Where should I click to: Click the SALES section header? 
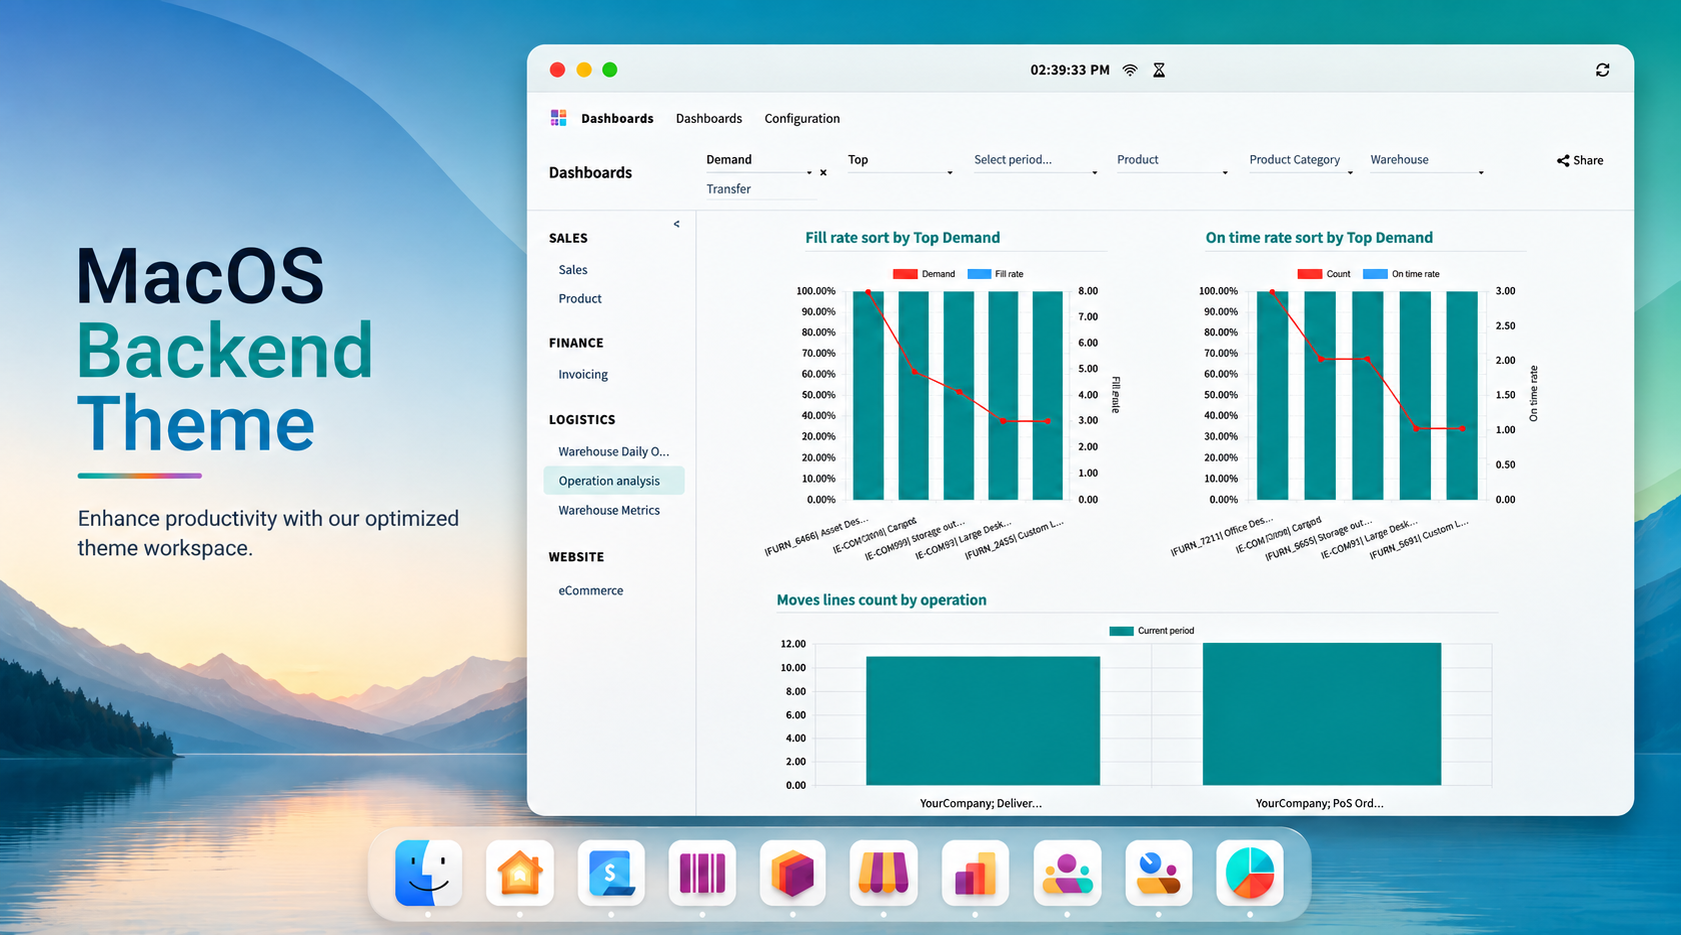(568, 238)
